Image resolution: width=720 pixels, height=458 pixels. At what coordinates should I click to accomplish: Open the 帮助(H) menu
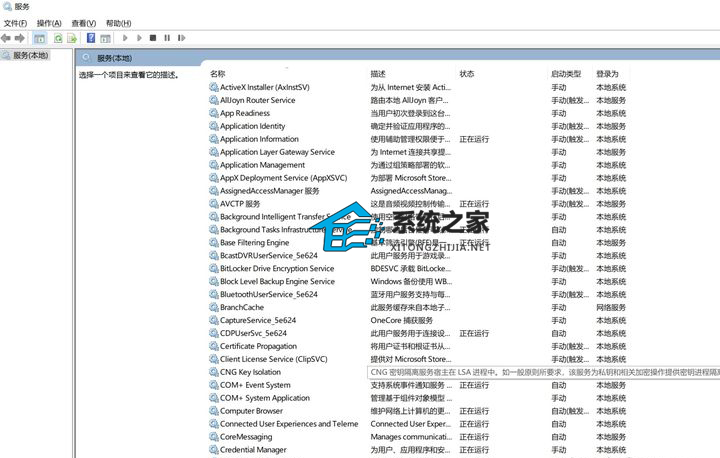click(x=118, y=23)
